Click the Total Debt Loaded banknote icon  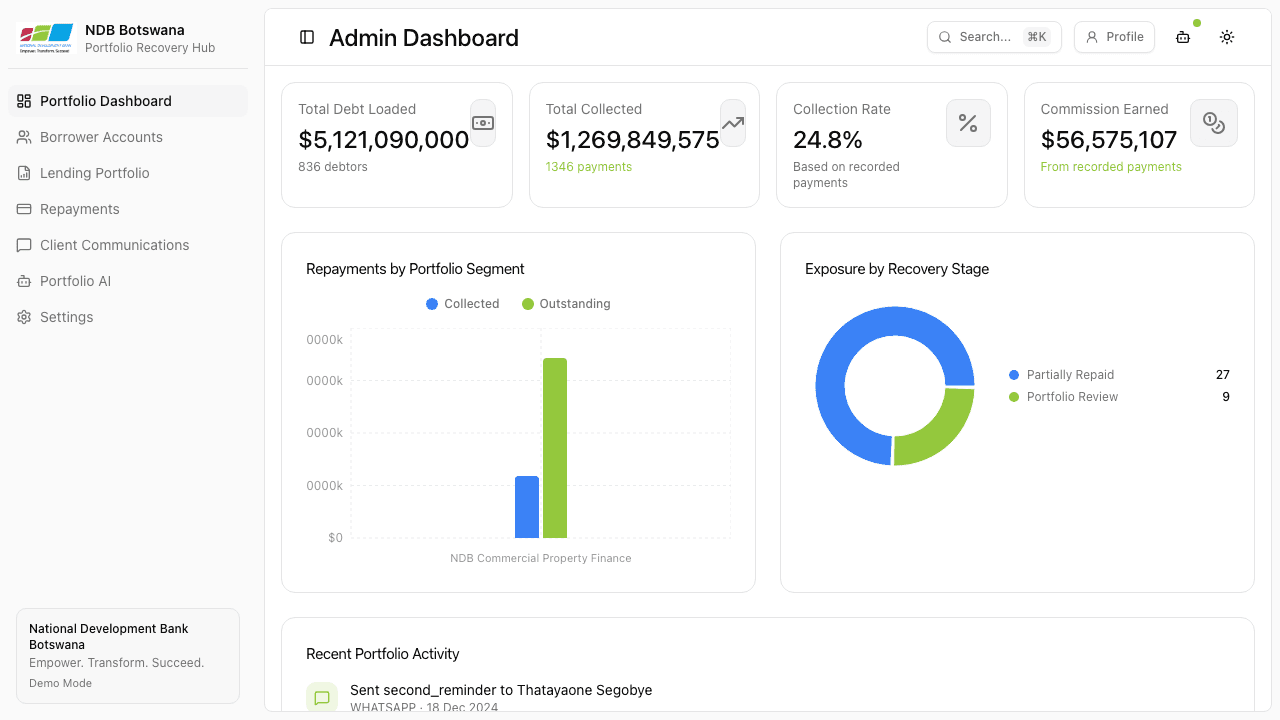point(483,123)
